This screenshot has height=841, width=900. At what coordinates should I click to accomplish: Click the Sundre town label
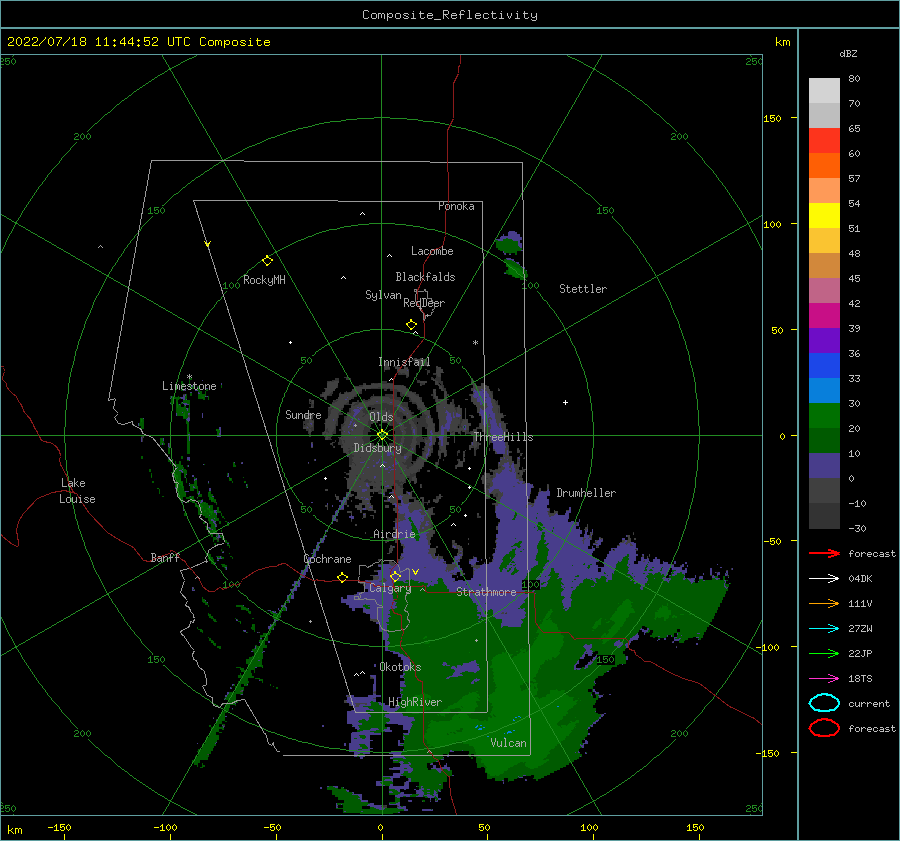pyautogui.click(x=303, y=414)
